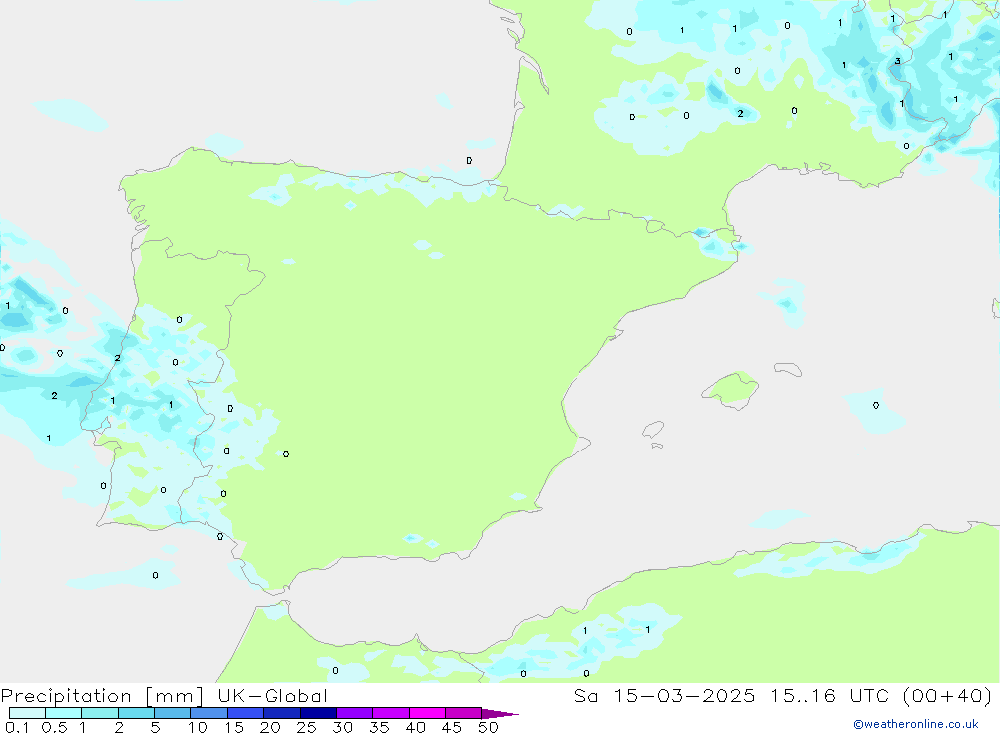Click the Precipitation [mm] title text
This screenshot has height=733, width=1000.
[102, 696]
